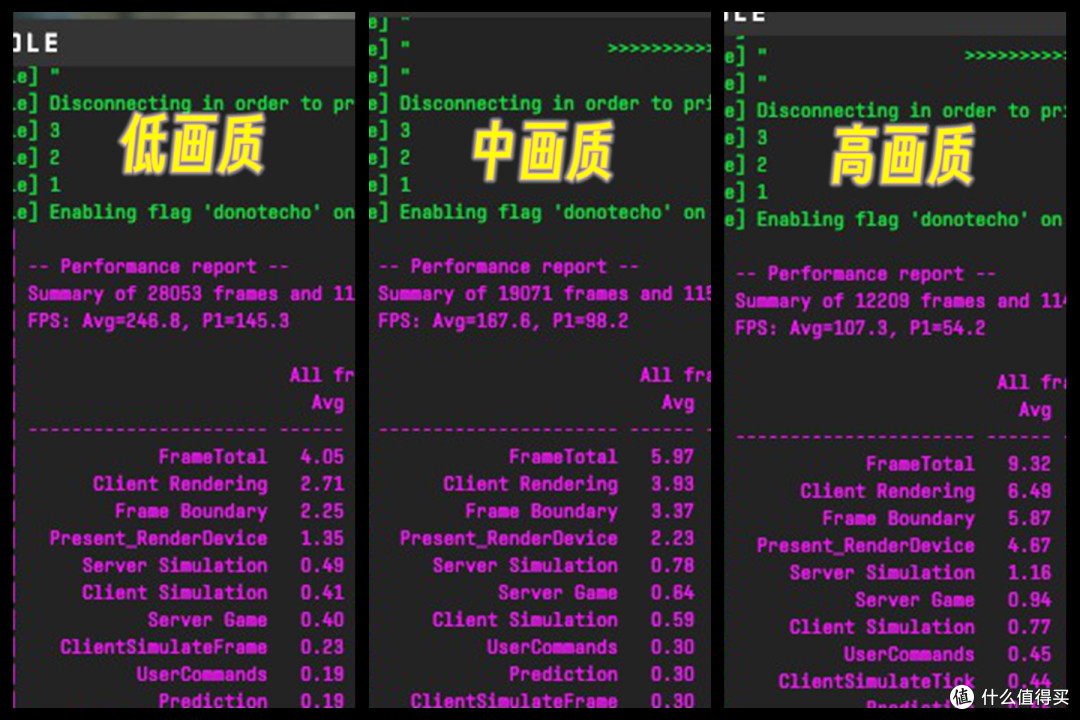Select ClientSimulateFrame value 0.23
This screenshot has width=1080, height=720.
[x=322, y=647]
